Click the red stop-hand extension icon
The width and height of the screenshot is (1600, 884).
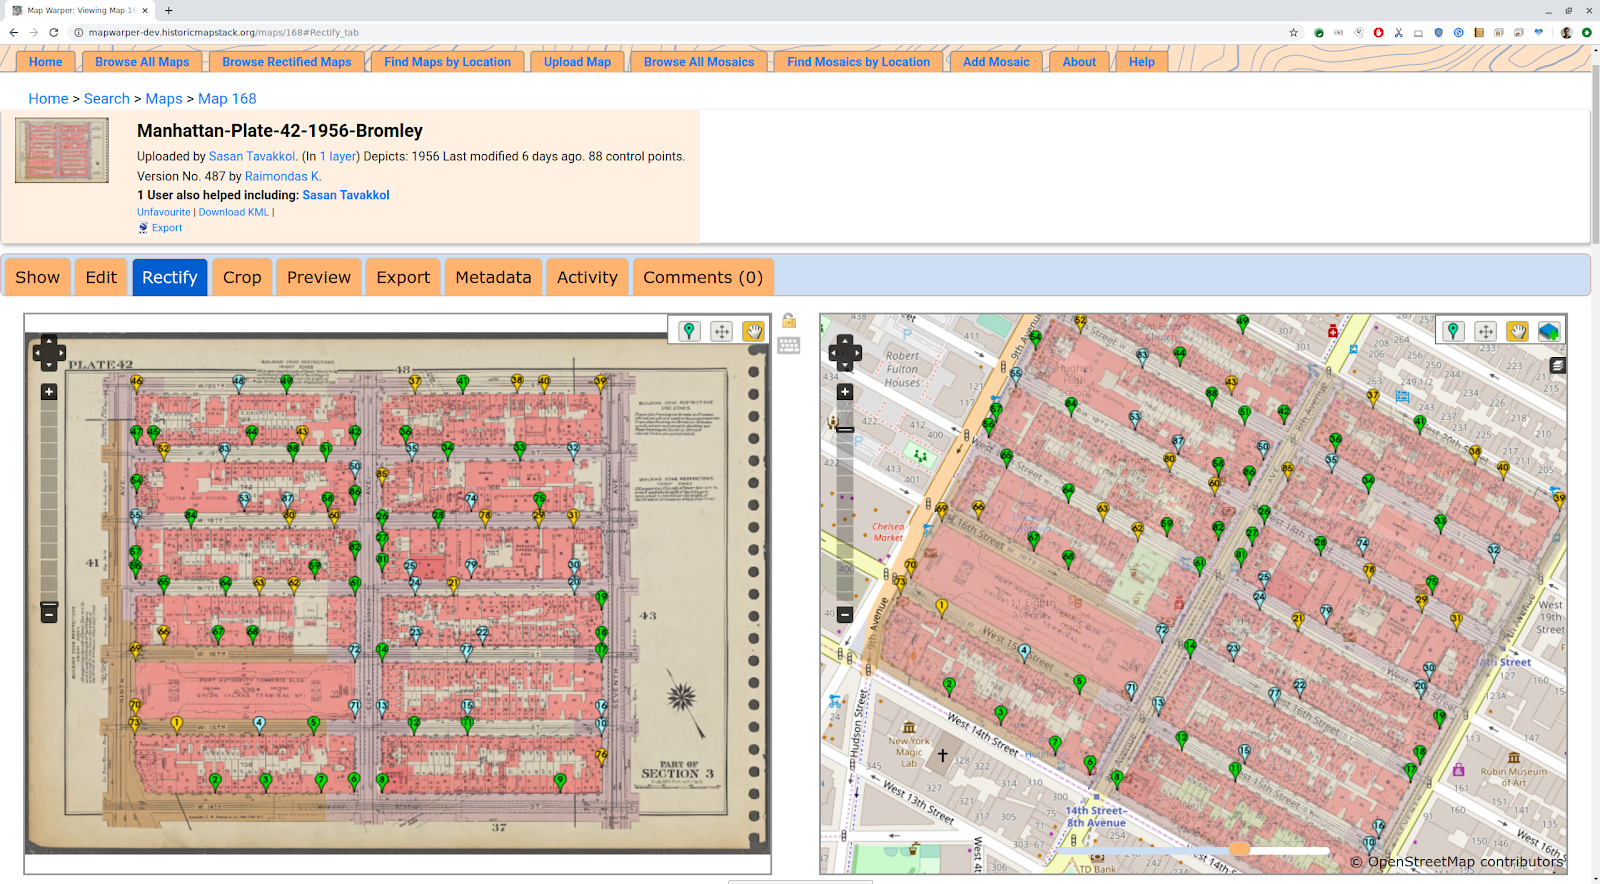(x=1378, y=32)
